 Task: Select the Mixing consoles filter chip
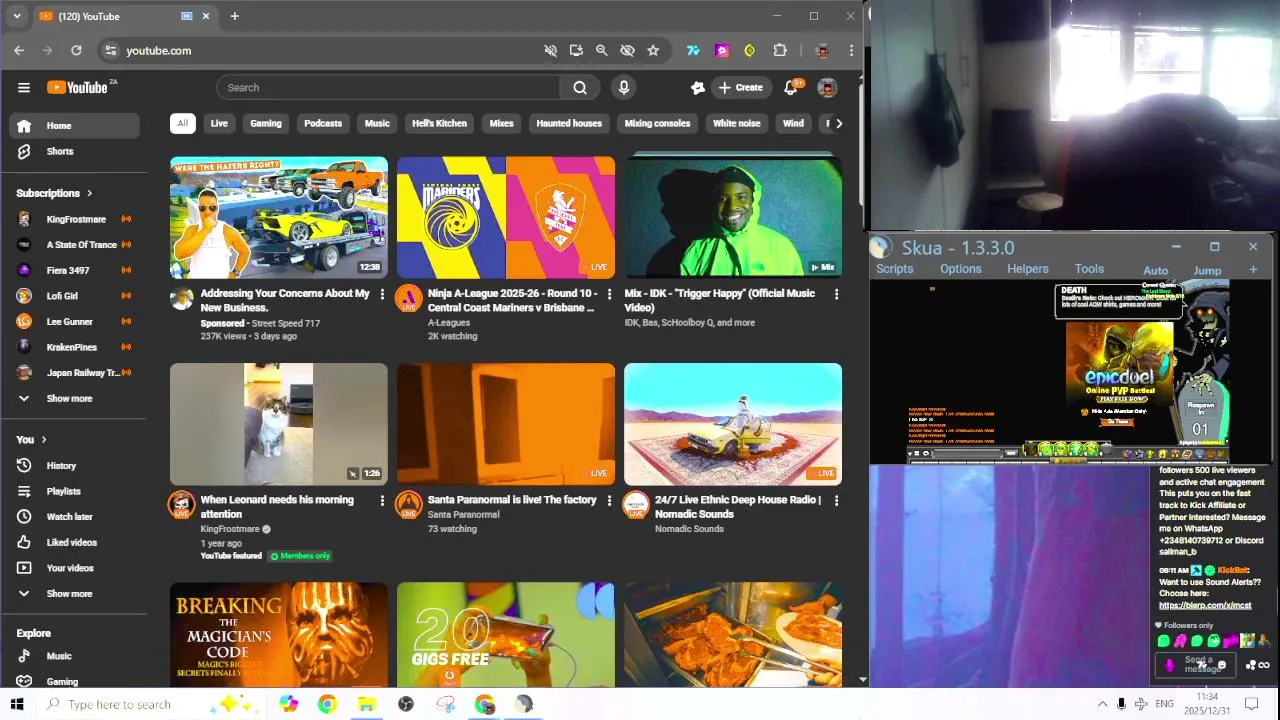657,123
